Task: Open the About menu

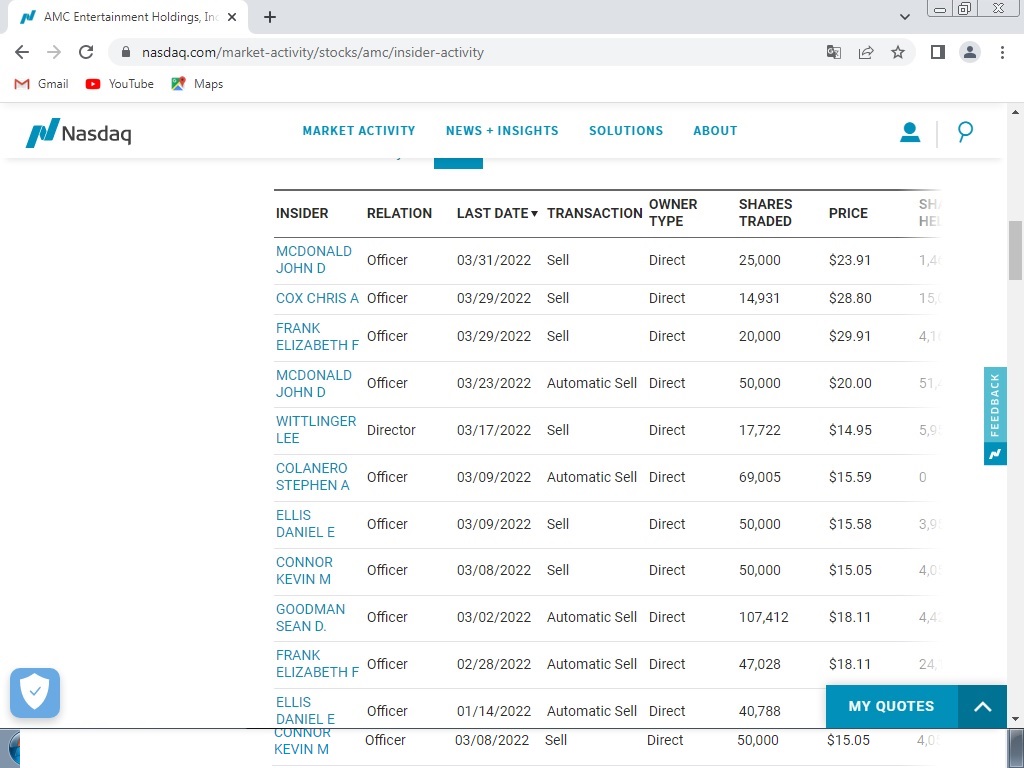Action: [715, 131]
